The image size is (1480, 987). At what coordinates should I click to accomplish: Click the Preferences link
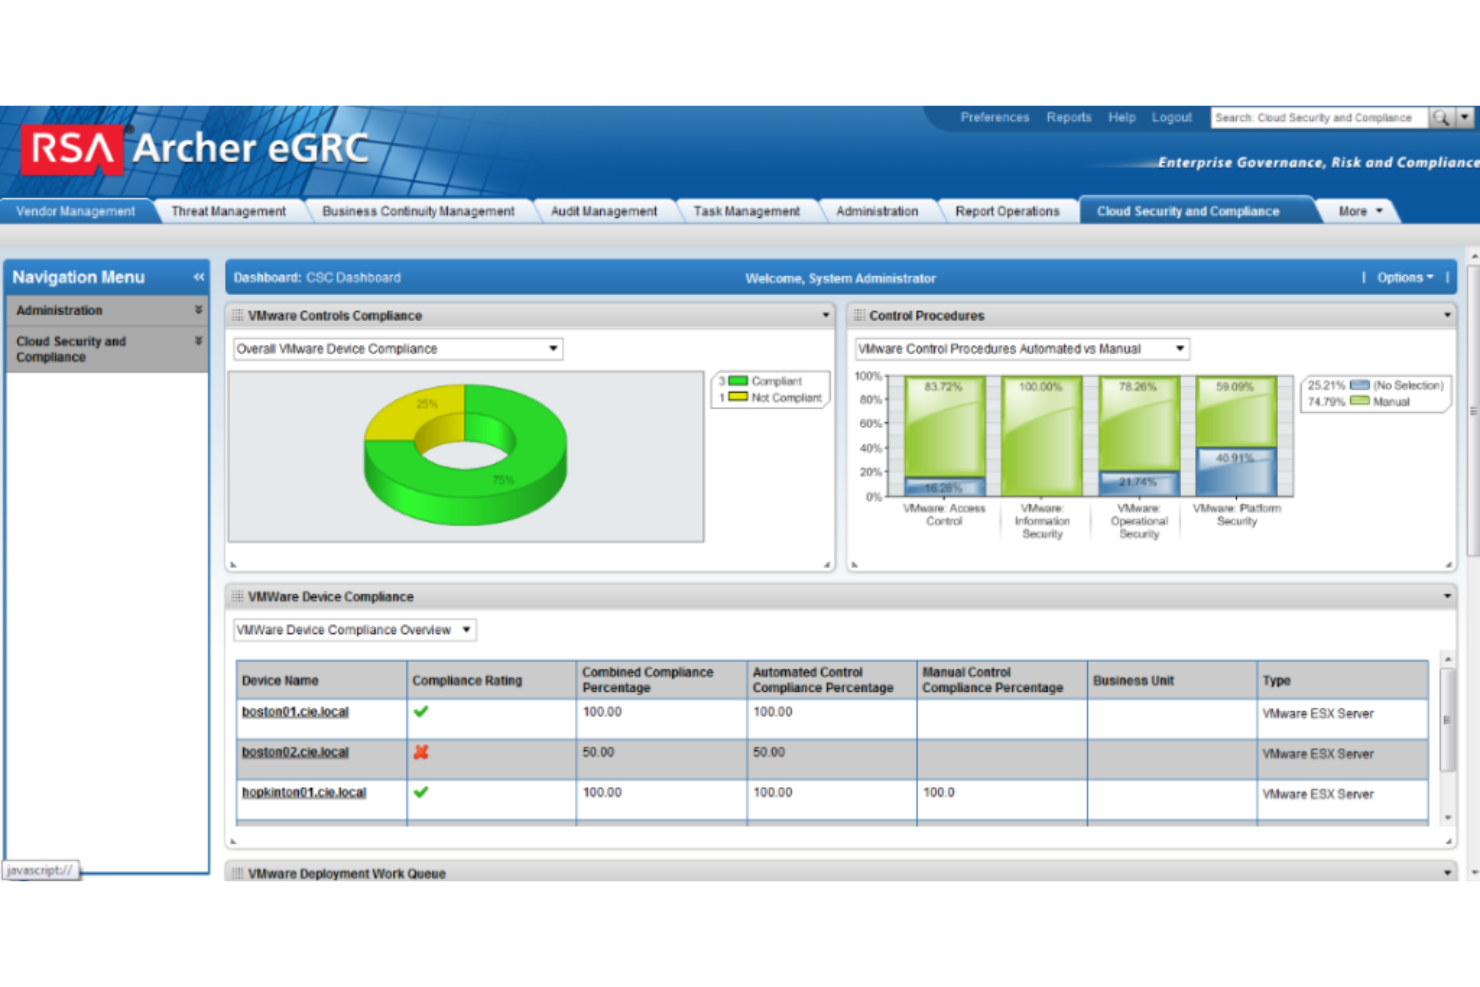tap(994, 117)
